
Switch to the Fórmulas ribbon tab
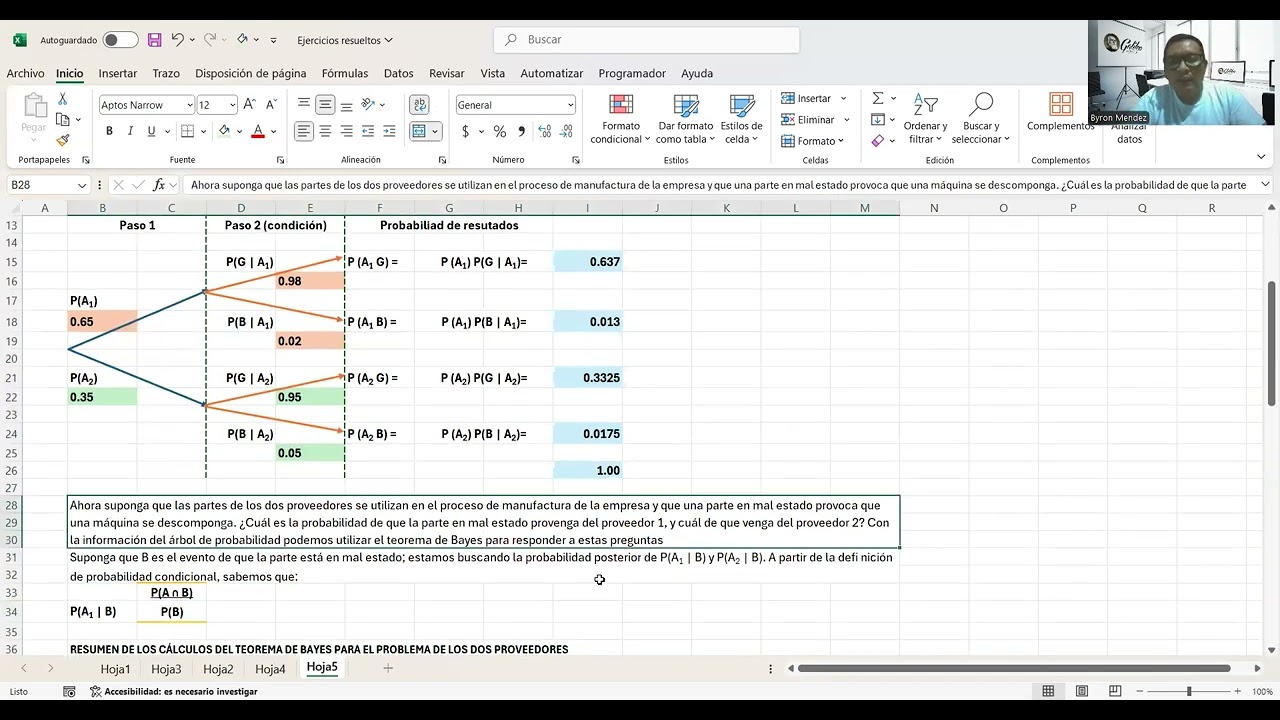click(x=345, y=73)
